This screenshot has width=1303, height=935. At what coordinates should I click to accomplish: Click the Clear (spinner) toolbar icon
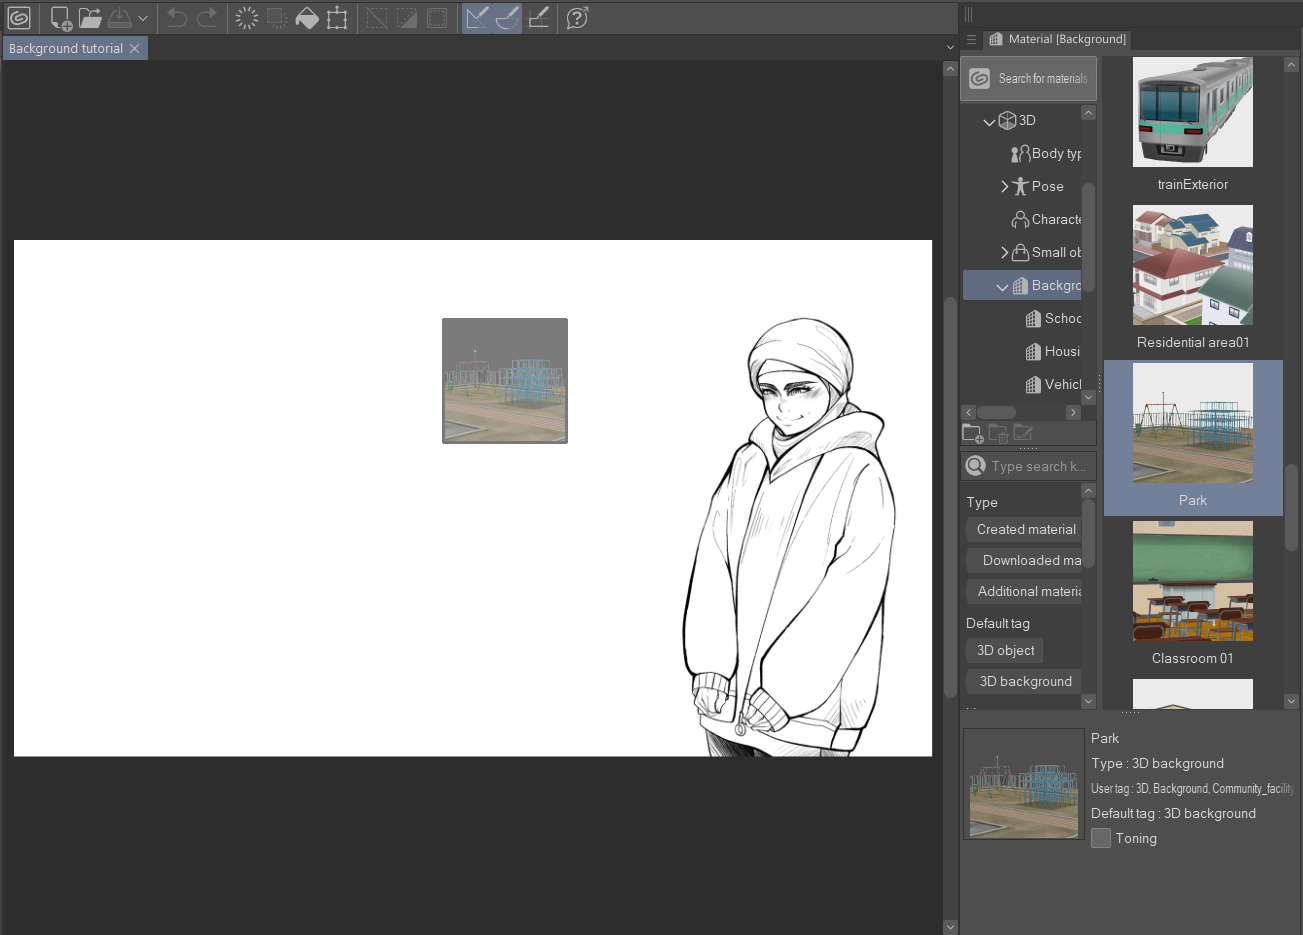coord(247,18)
